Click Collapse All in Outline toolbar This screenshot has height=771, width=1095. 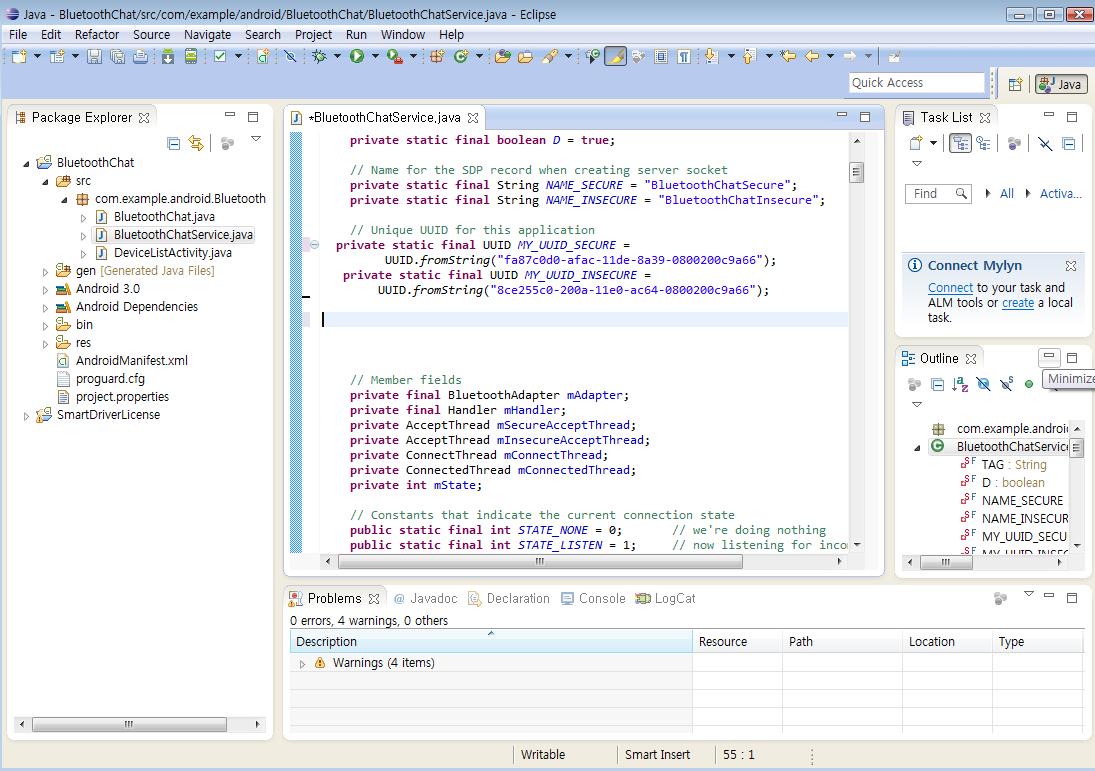938,384
